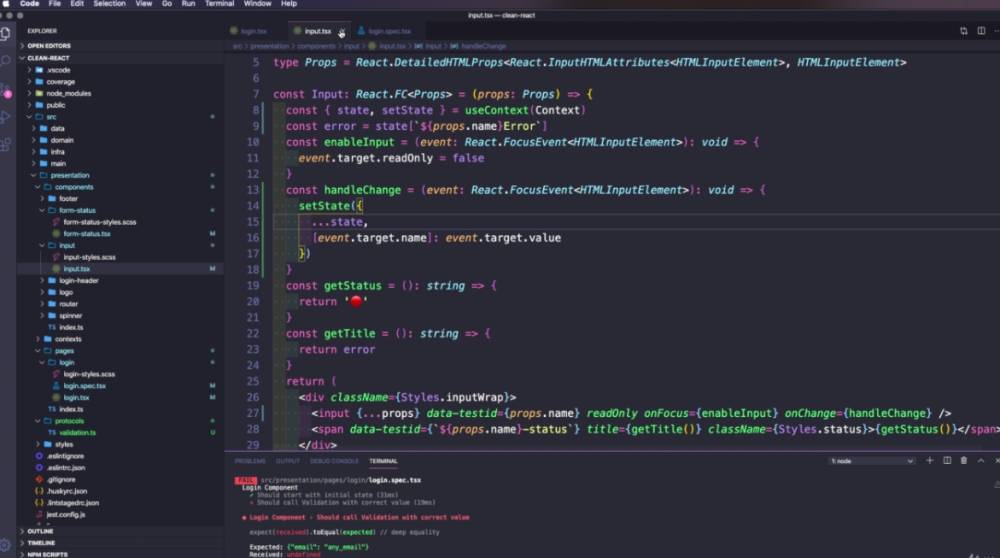
Task: Kill the terminal with trash icon
Action: coord(964,460)
